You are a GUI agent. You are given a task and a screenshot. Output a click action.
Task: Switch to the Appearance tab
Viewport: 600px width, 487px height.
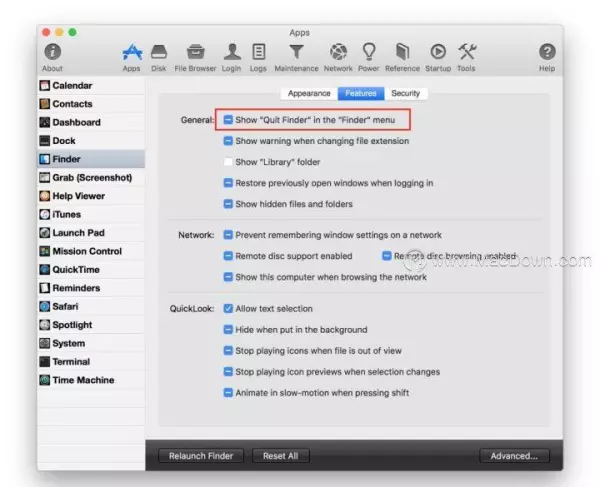pyautogui.click(x=309, y=93)
